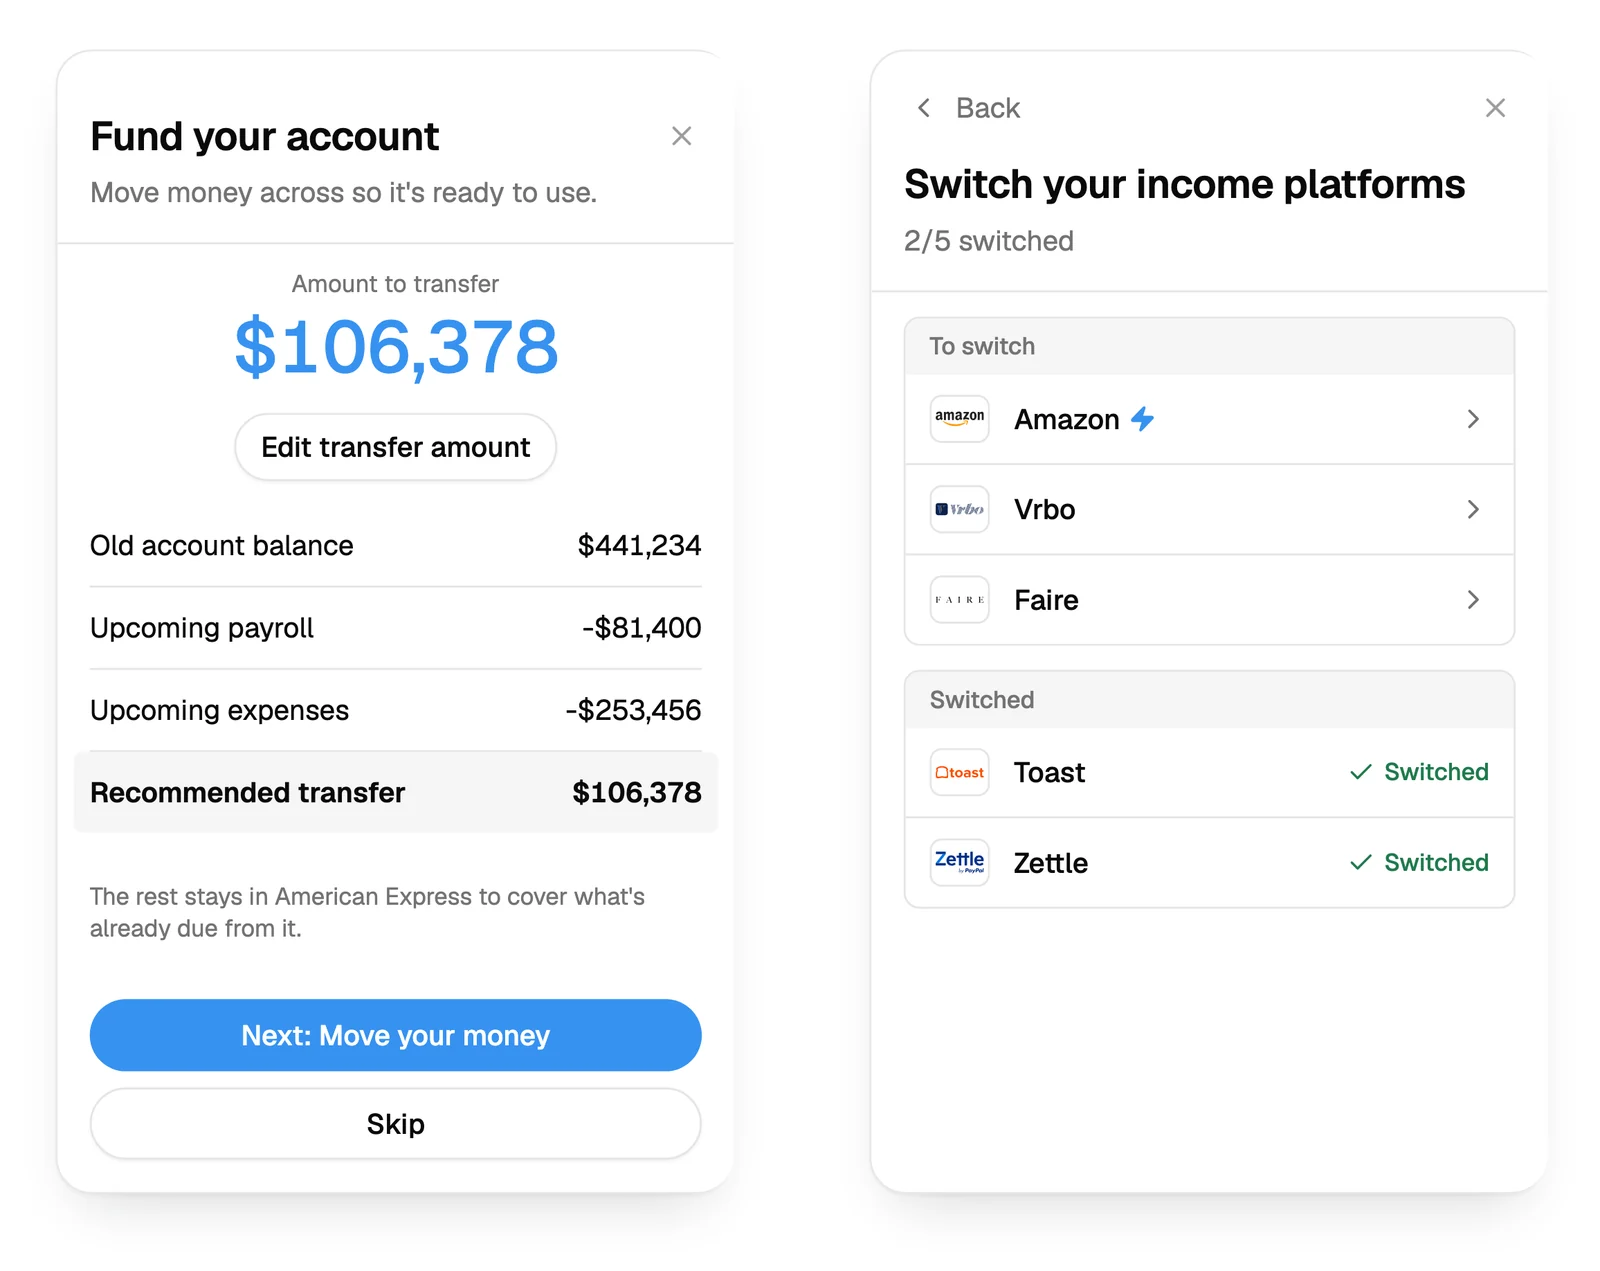Click the Amazon platform name
This screenshot has width=1600, height=1271.
coord(1067,420)
